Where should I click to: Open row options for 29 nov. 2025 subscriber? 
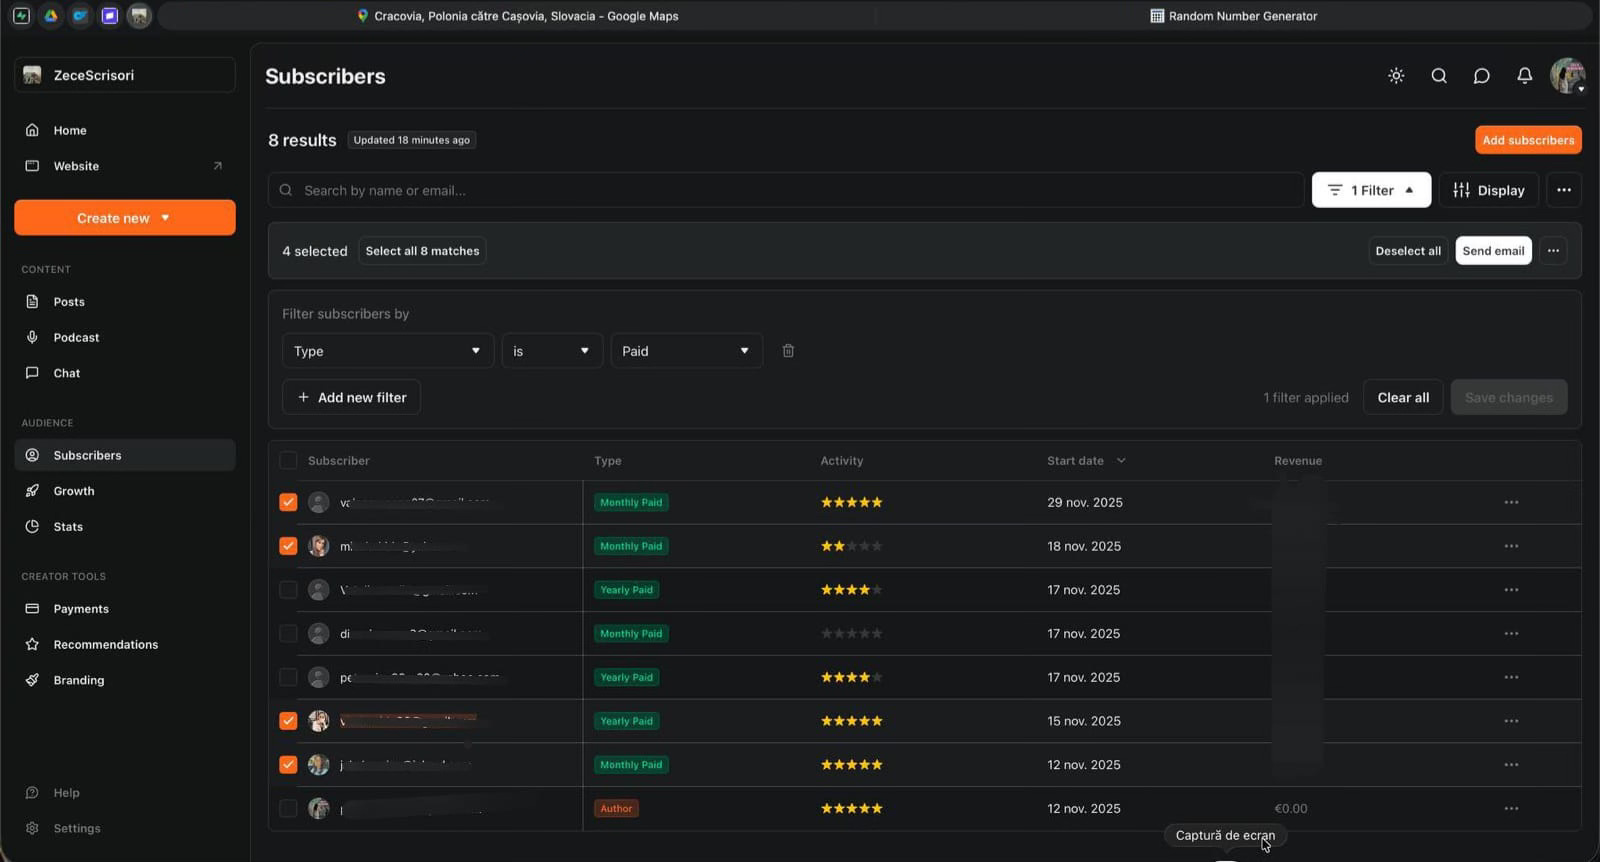1510,503
